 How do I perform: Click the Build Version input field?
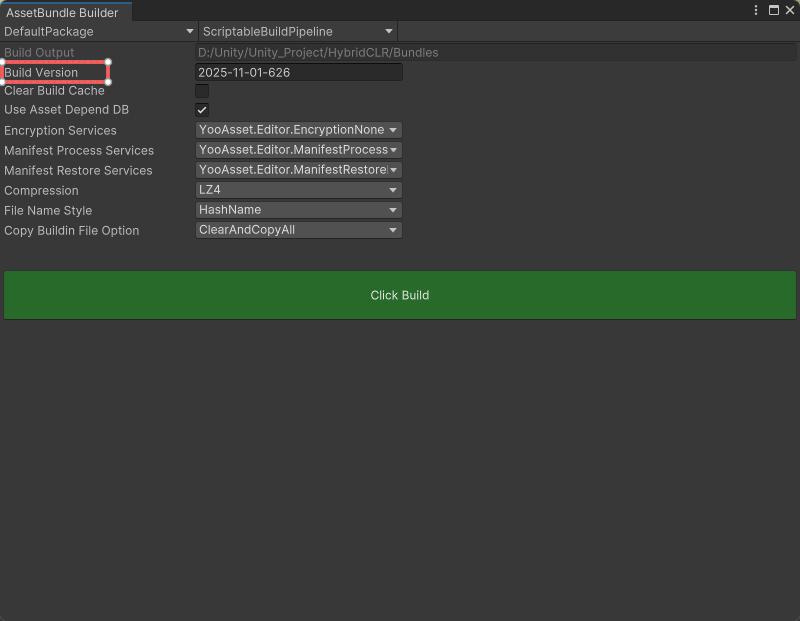(299, 72)
